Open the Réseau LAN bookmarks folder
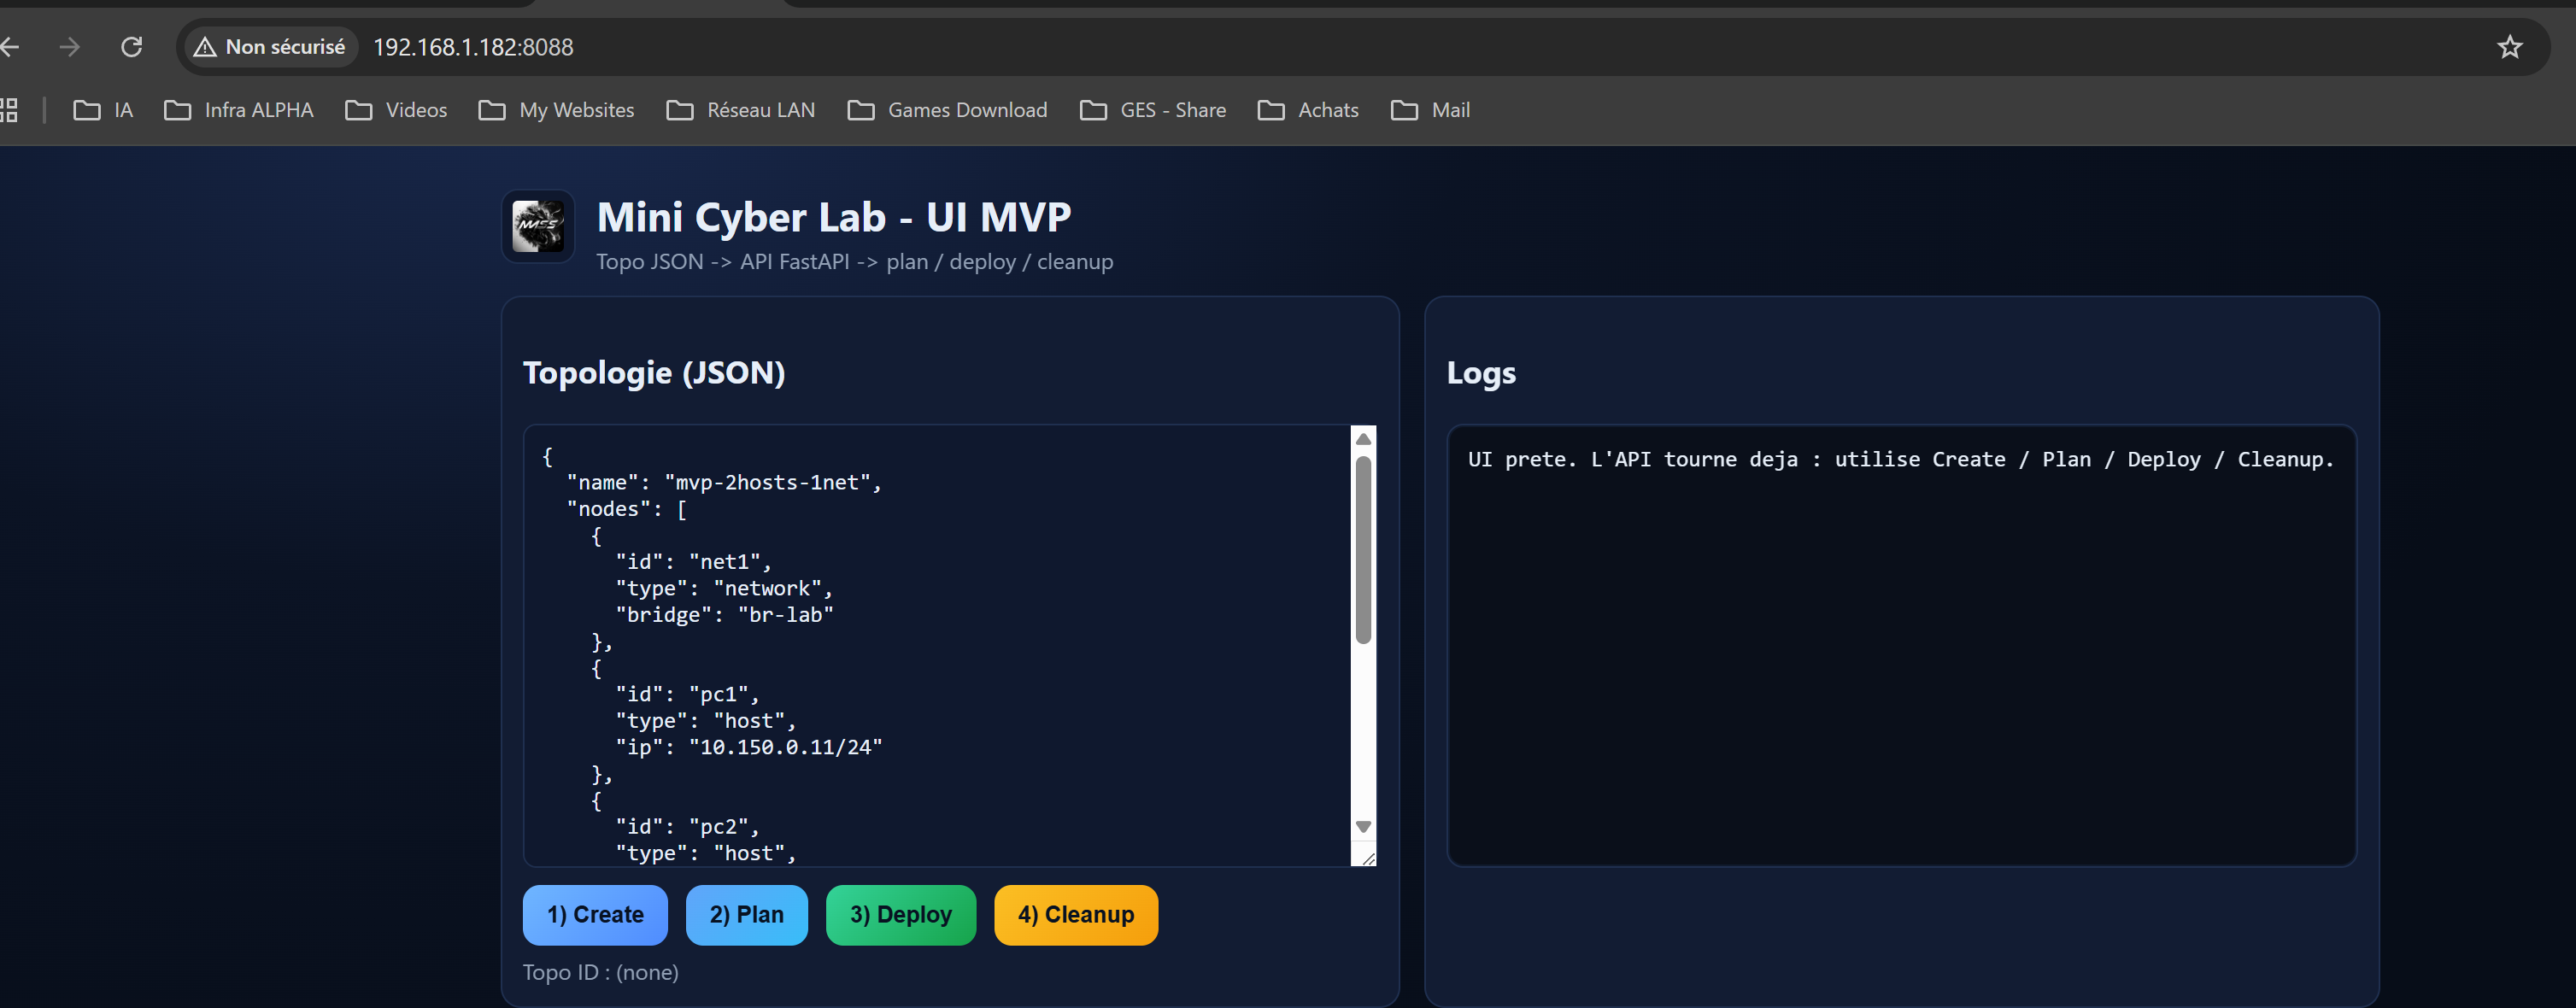This screenshot has width=2576, height=1008. (741, 110)
